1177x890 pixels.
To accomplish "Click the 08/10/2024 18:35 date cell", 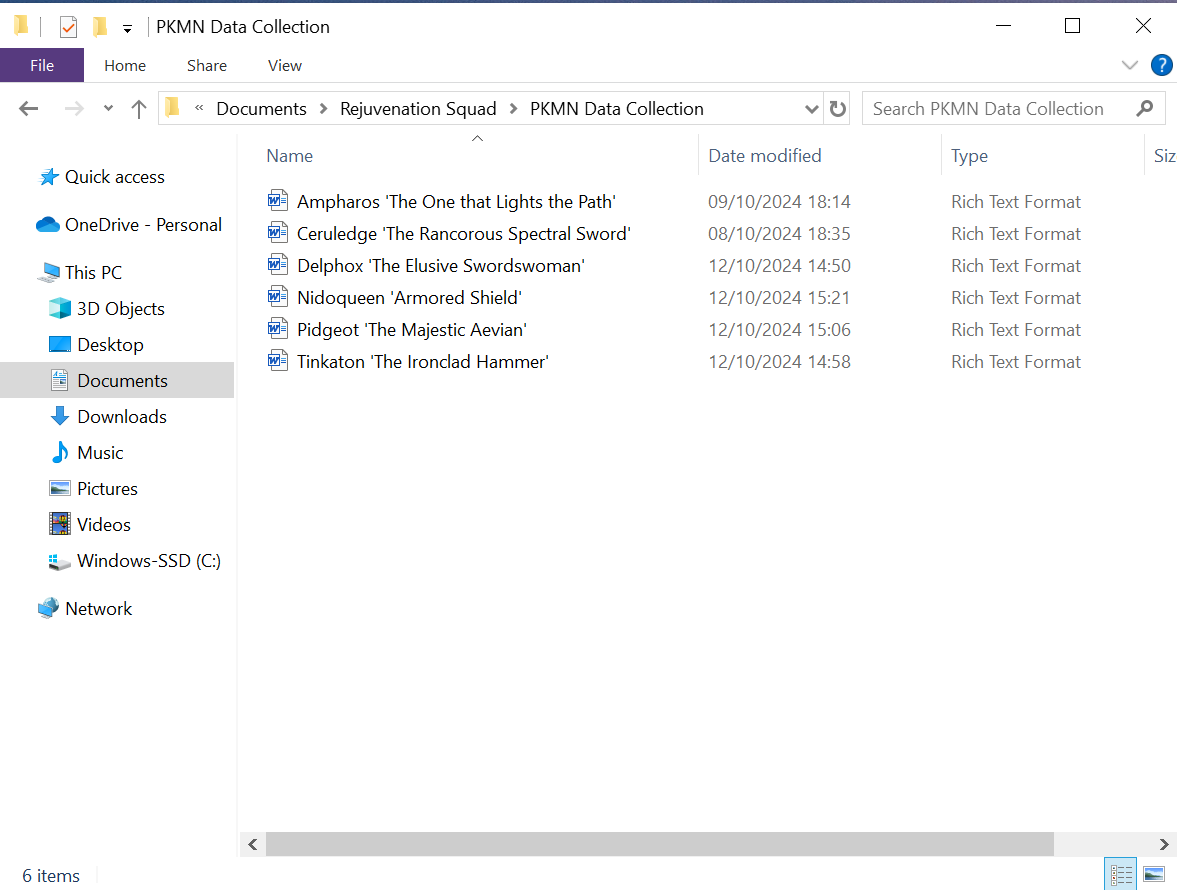I will 779,234.
